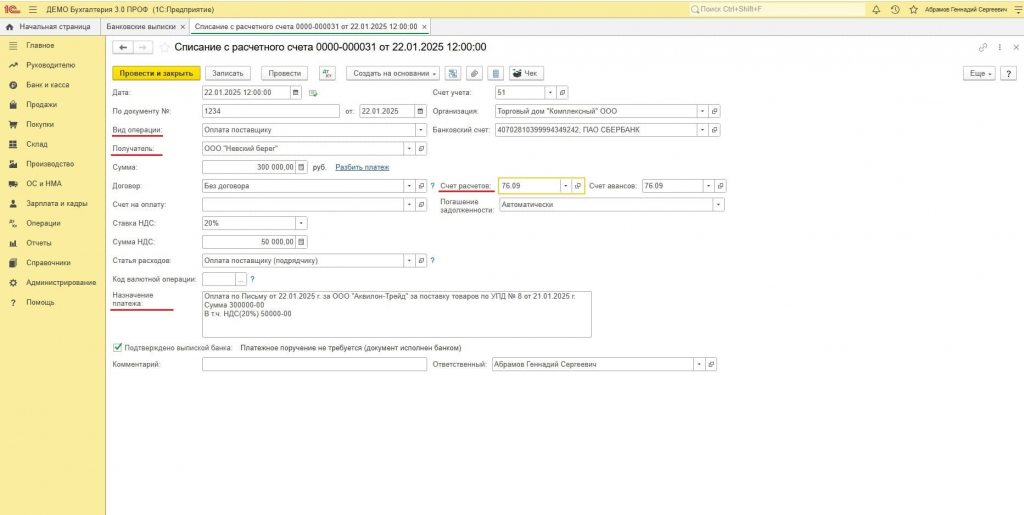Viewport: 1024px width, 515px height.
Task: Click the document list icon beside paperclip
Action: click(x=496, y=74)
